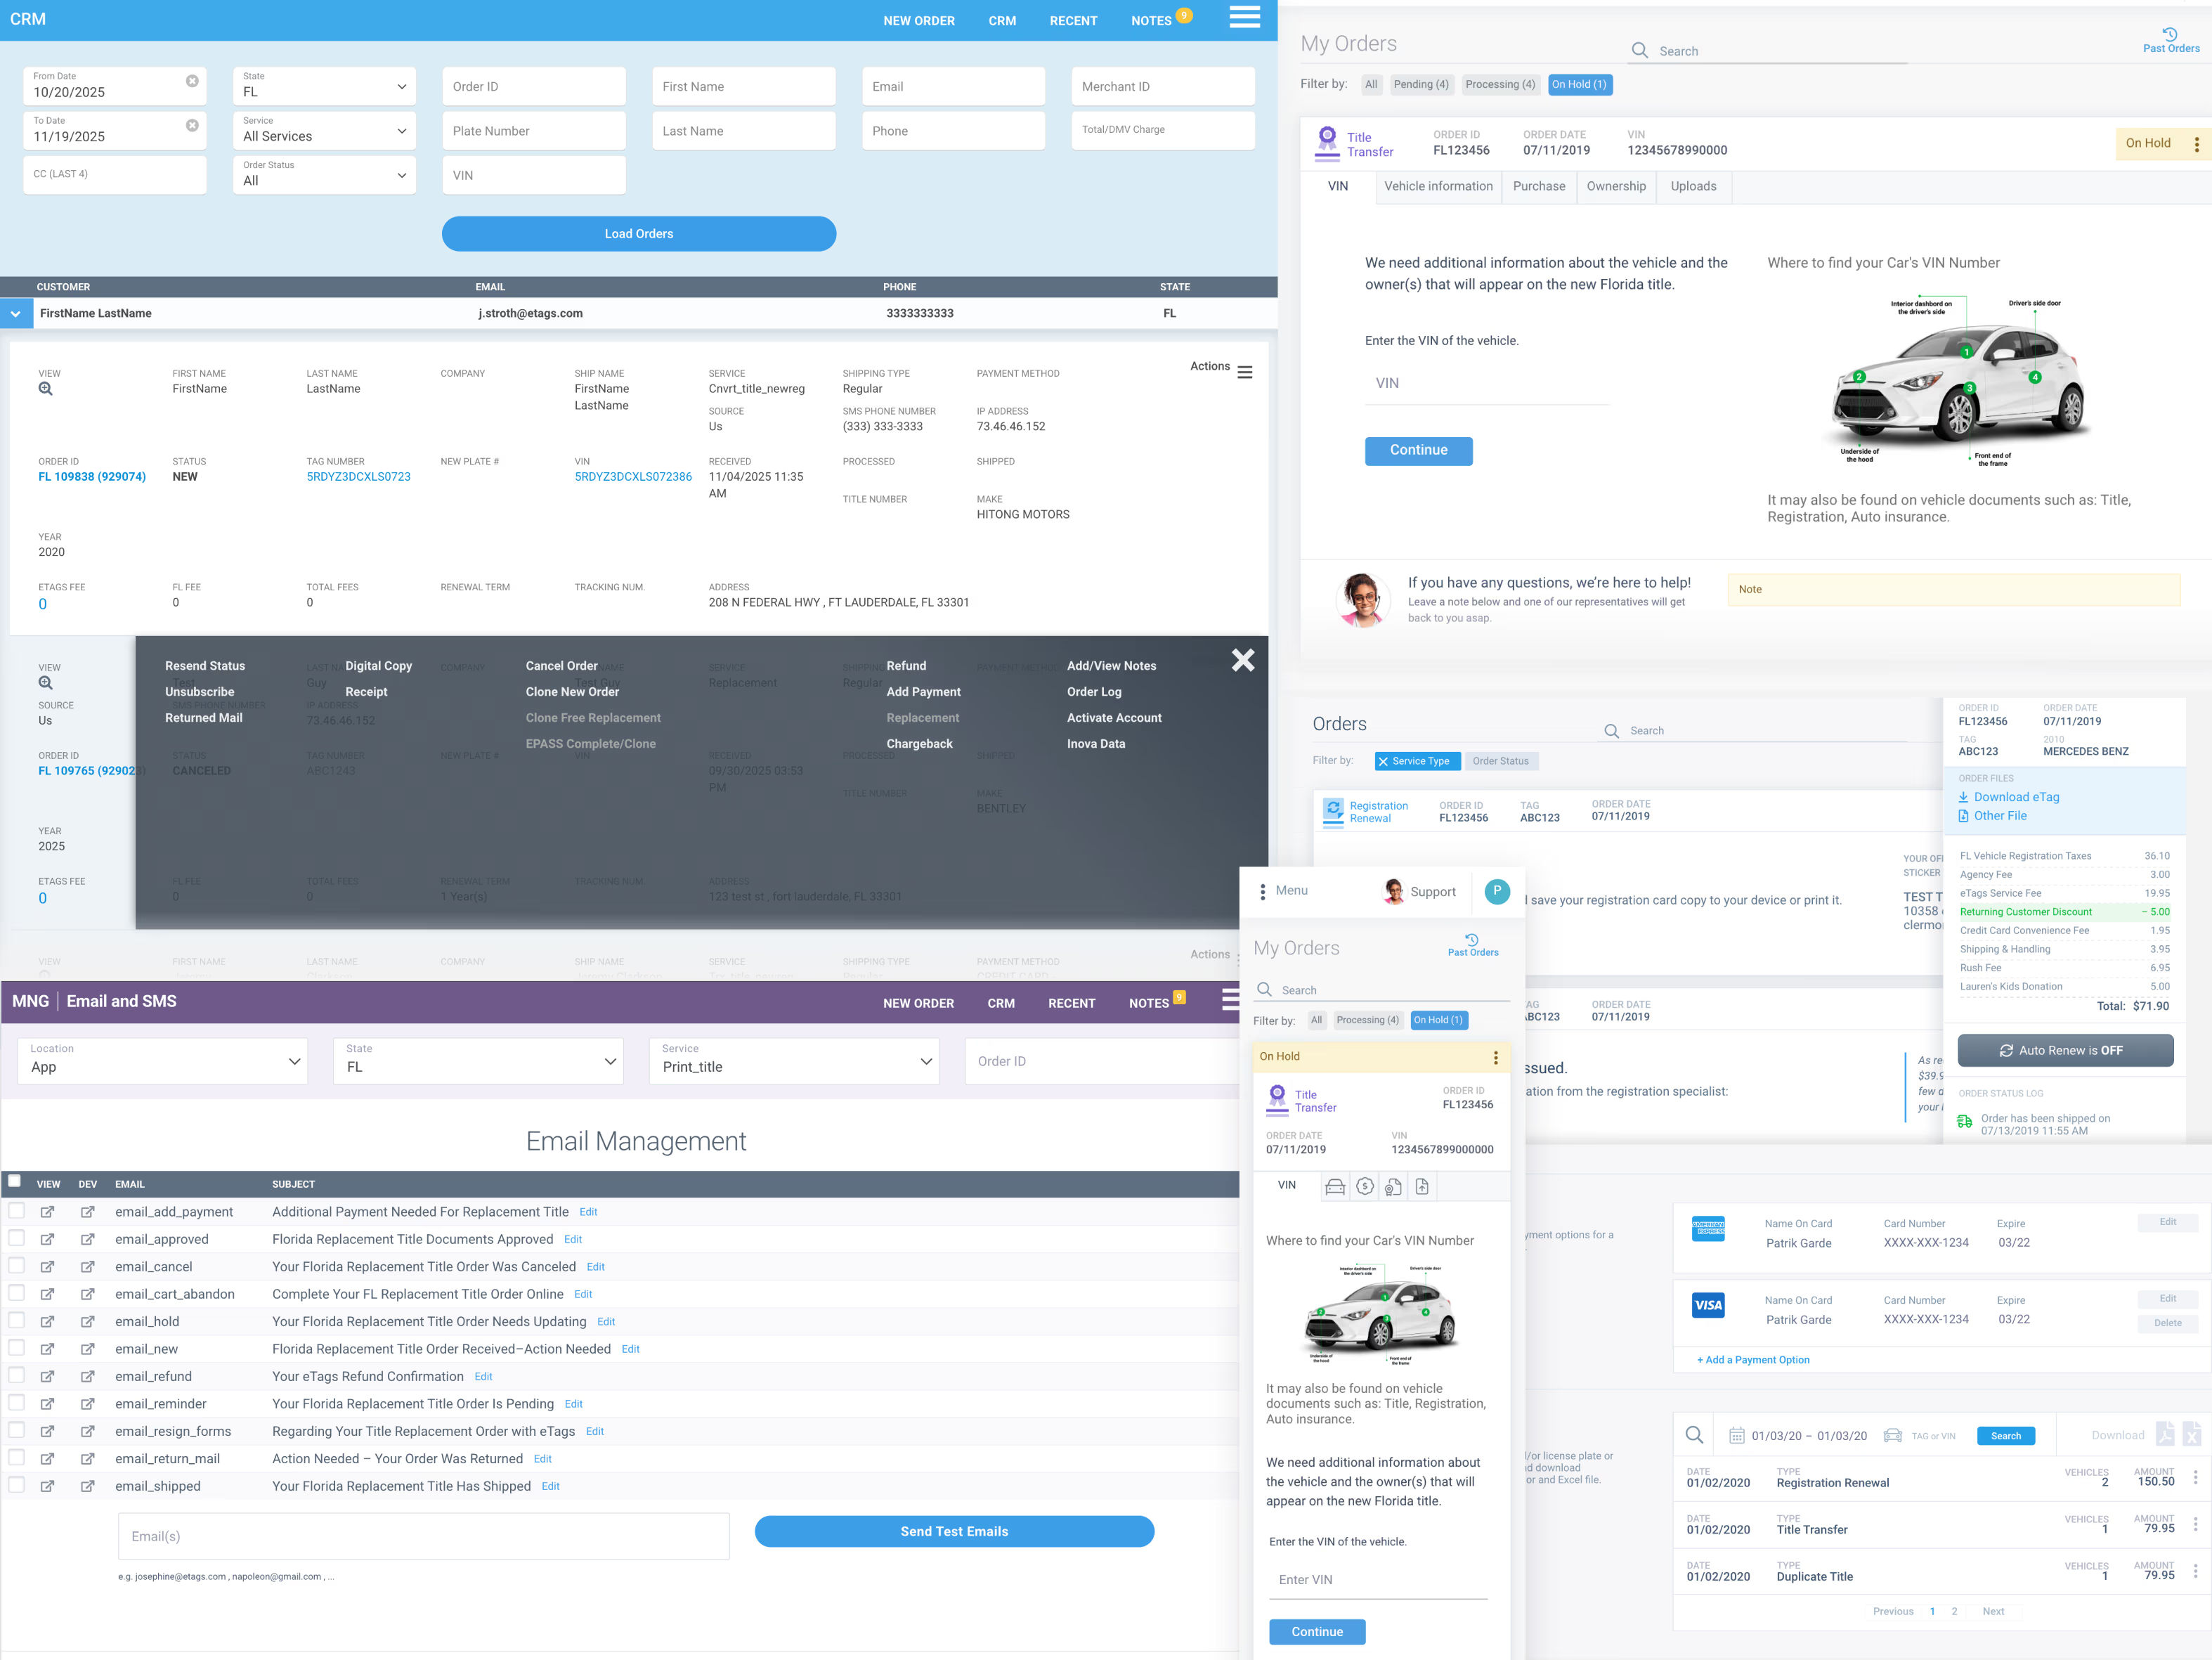Screen dimensions: 2212x1660
Task: Click the view magnifier for canceled order FL 109765
Action: (46, 683)
